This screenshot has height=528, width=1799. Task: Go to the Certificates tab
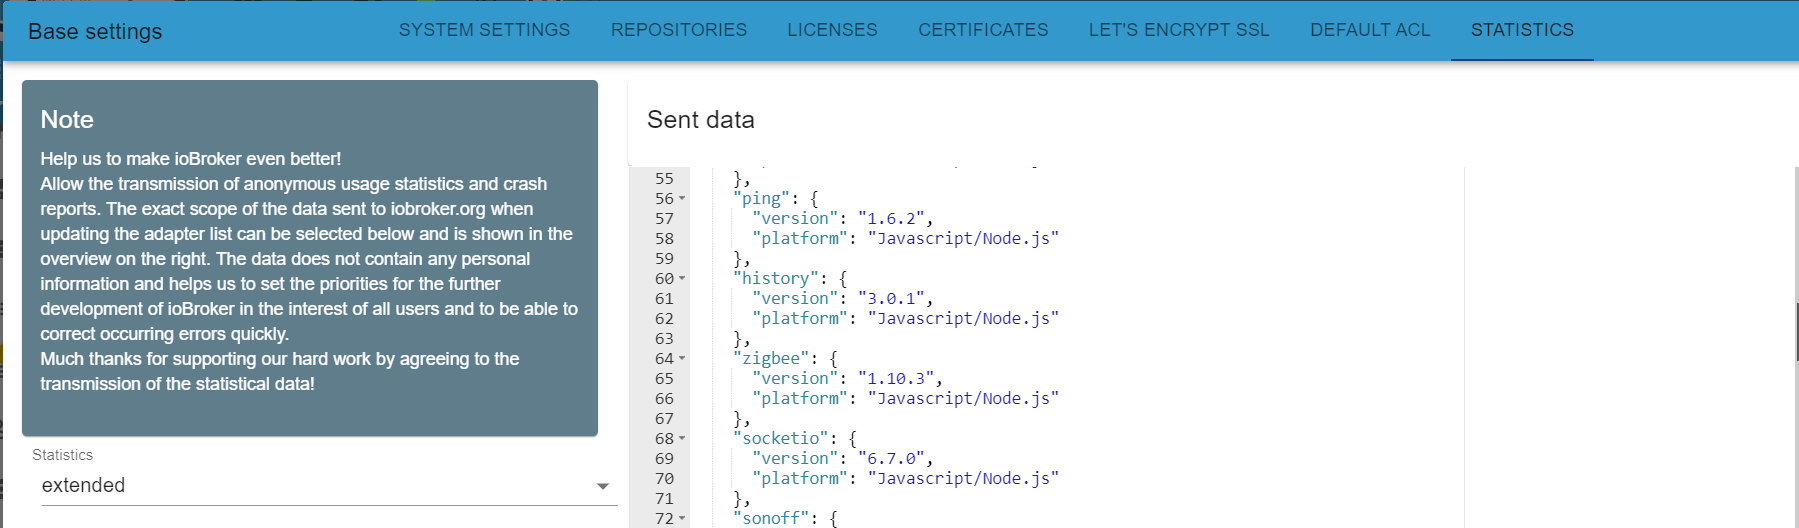pos(983,30)
